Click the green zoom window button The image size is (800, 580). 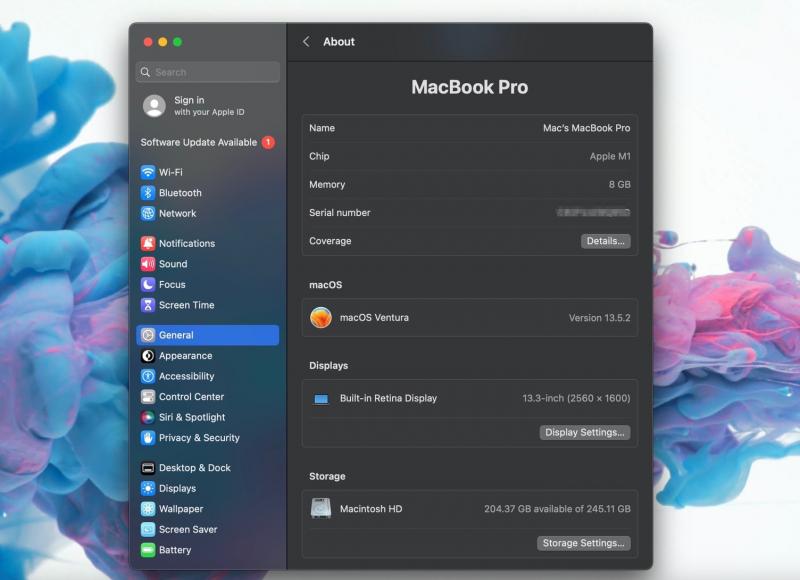(178, 42)
